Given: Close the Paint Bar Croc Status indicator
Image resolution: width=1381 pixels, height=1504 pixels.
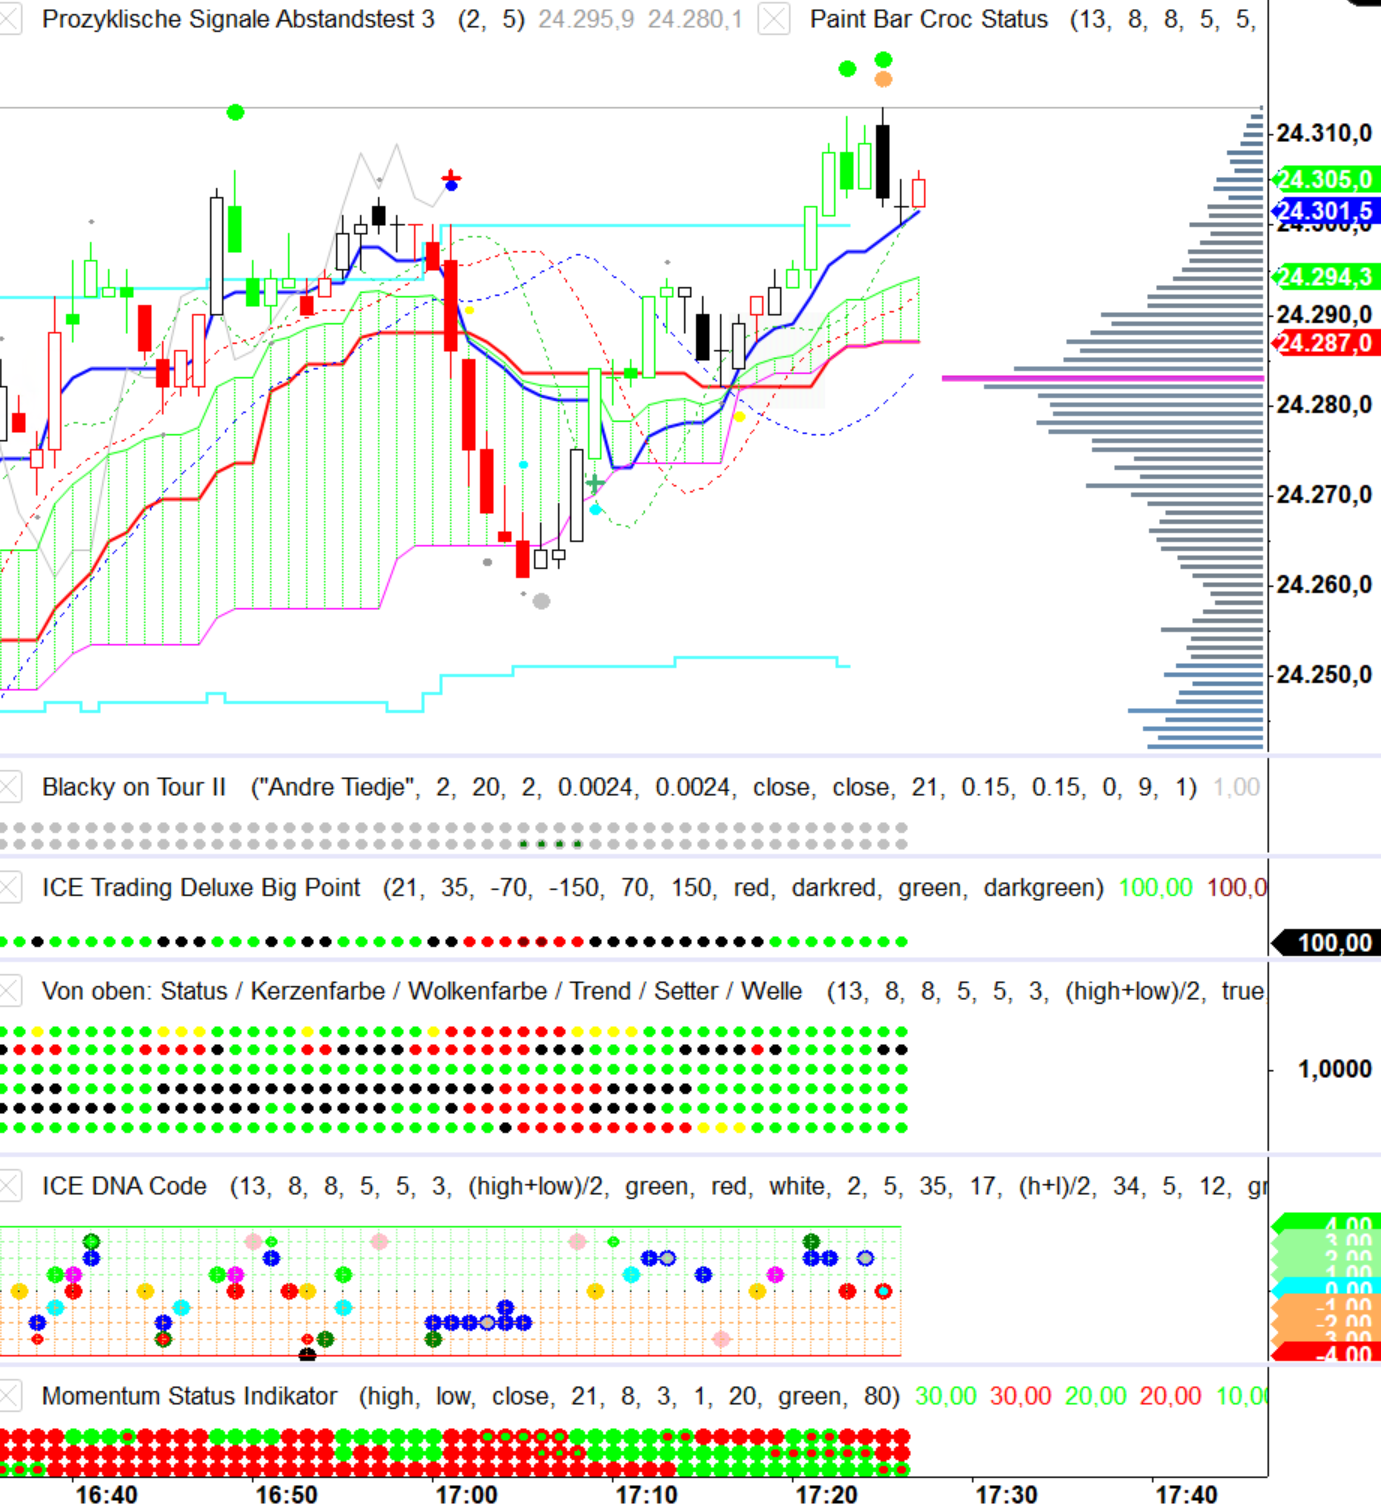Looking at the screenshot, I should [x=774, y=19].
